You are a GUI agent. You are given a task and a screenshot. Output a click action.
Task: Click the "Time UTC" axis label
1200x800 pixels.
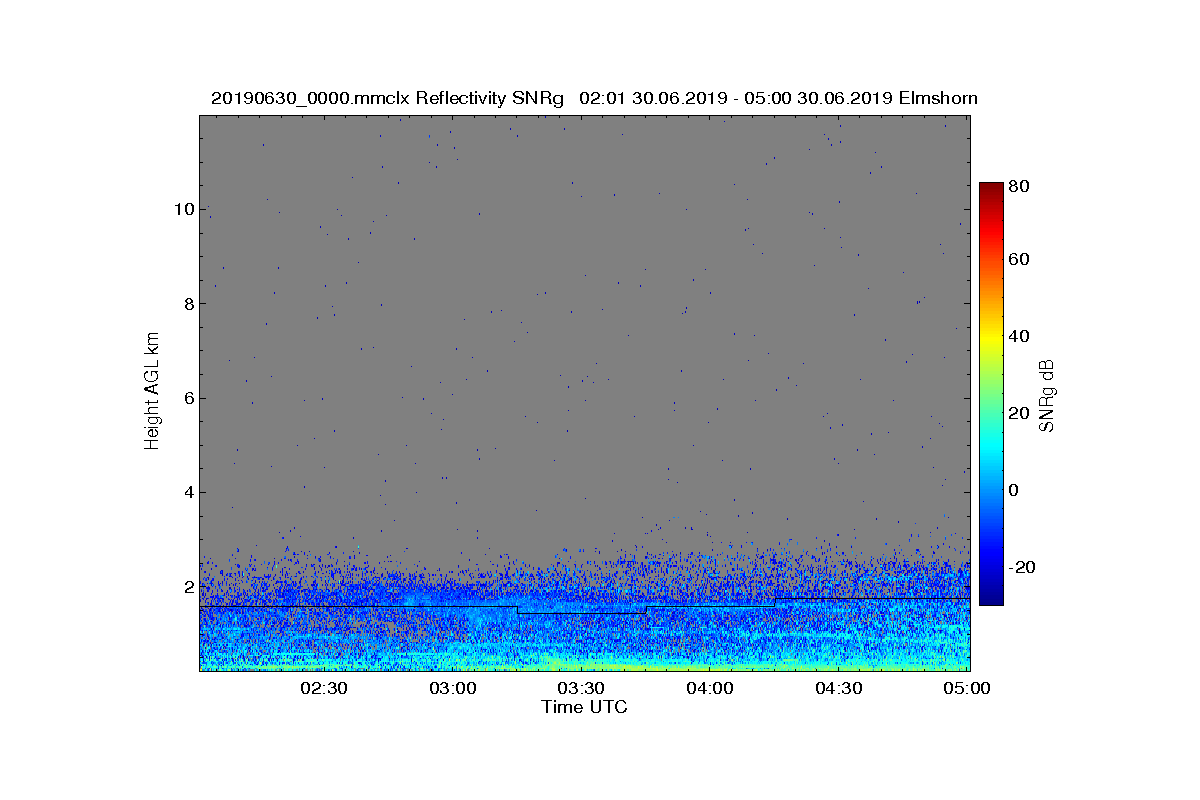(585, 707)
